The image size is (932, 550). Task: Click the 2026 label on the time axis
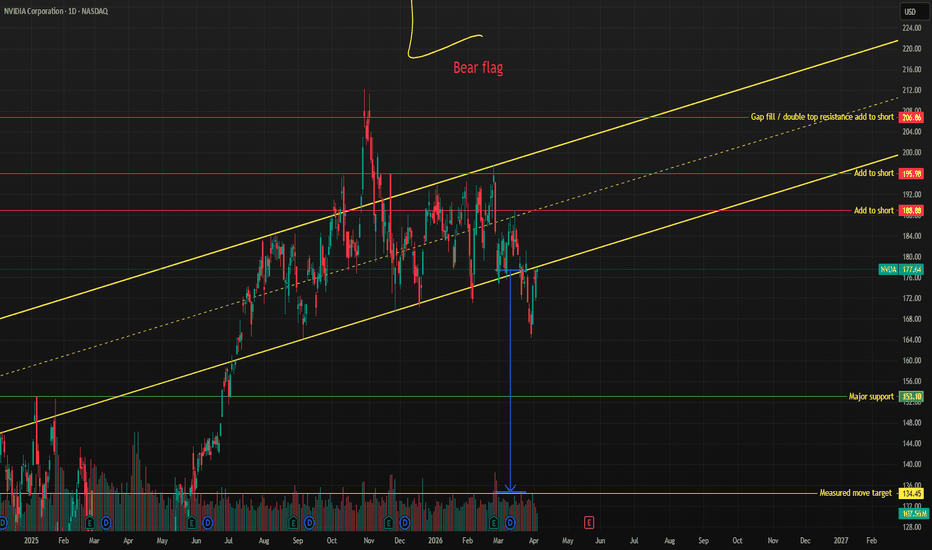(x=435, y=540)
